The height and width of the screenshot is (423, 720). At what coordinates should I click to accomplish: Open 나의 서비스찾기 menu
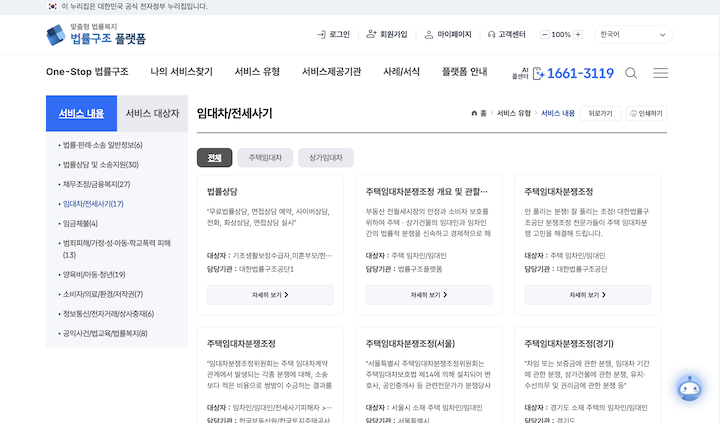coord(182,72)
